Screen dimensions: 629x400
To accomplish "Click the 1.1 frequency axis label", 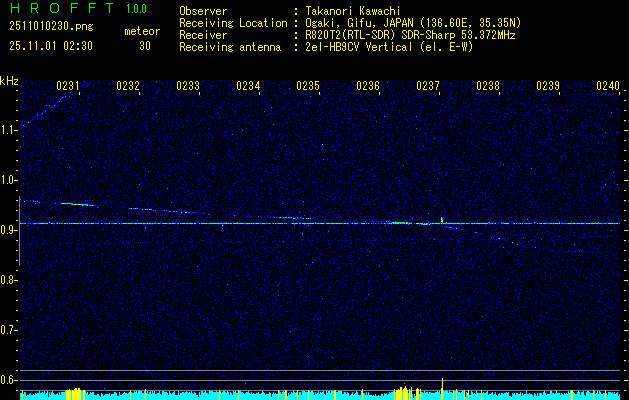I will (9, 129).
